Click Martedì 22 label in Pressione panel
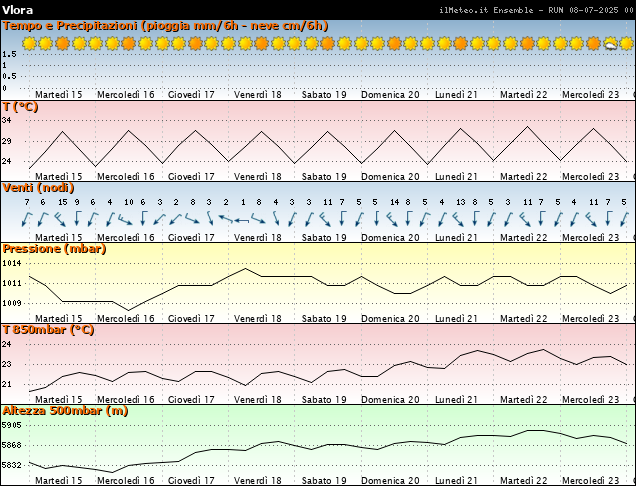 [523, 318]
